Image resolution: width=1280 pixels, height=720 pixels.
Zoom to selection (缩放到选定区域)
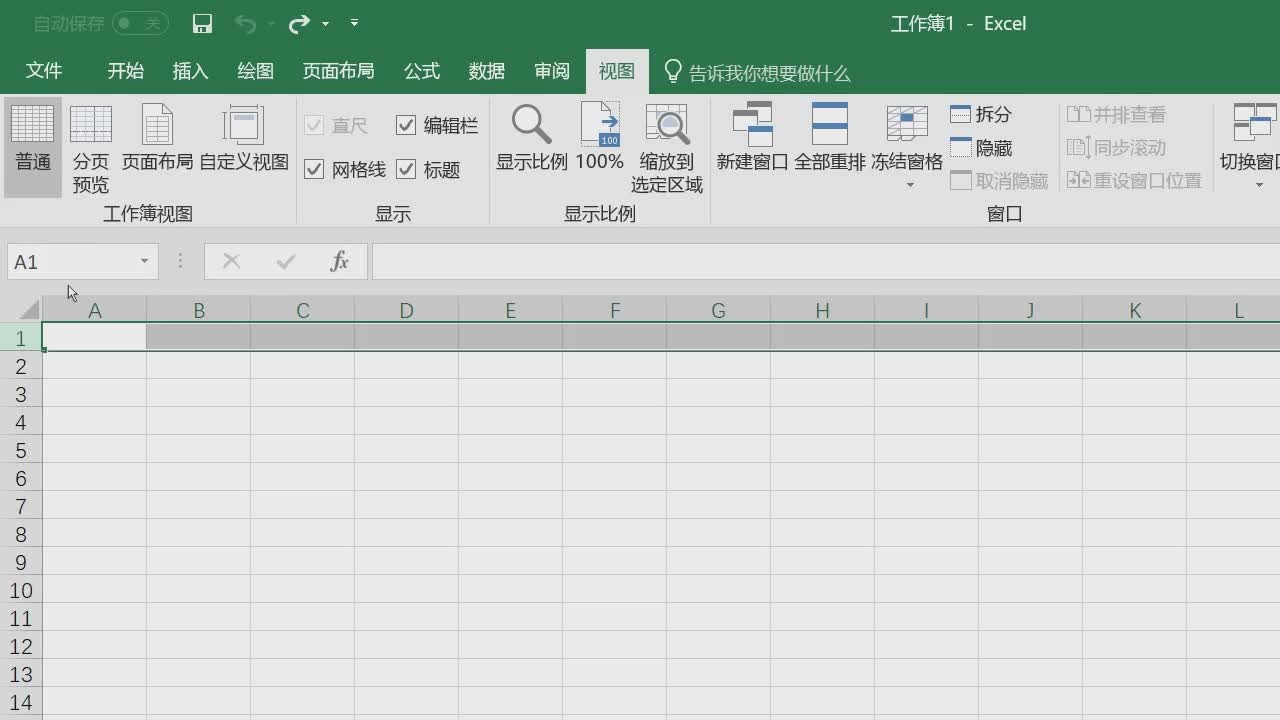(666, 149)
